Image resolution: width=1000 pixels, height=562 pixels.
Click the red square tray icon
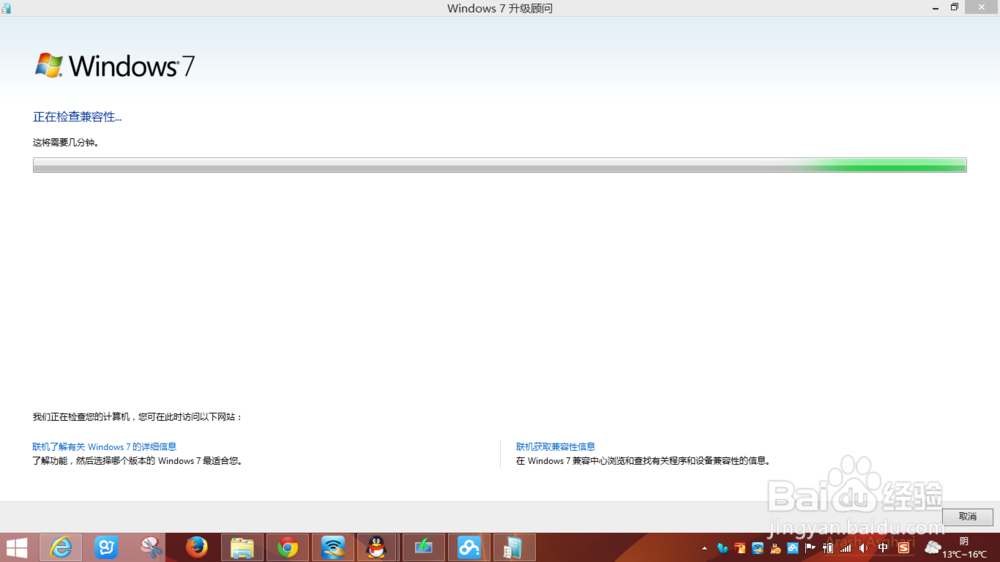[740, 548]
